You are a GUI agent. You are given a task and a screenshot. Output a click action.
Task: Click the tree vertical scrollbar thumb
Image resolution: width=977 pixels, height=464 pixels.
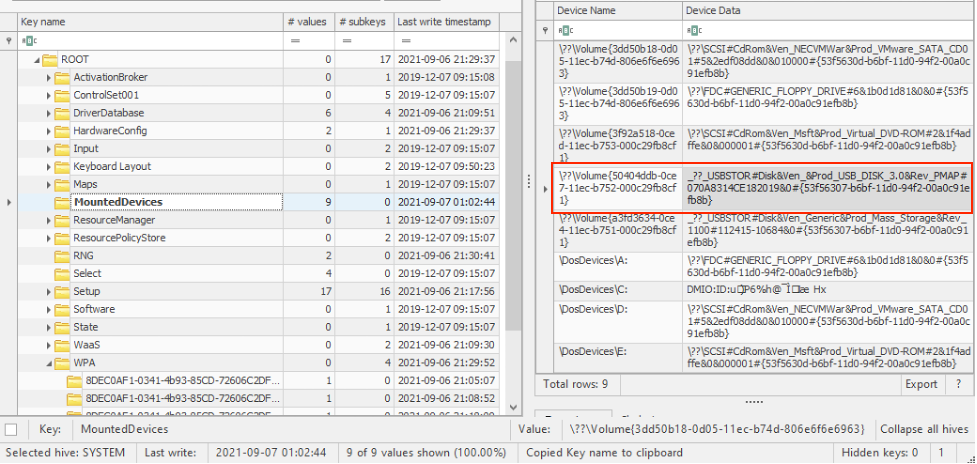pyautogui.click(x=513, y=196)
